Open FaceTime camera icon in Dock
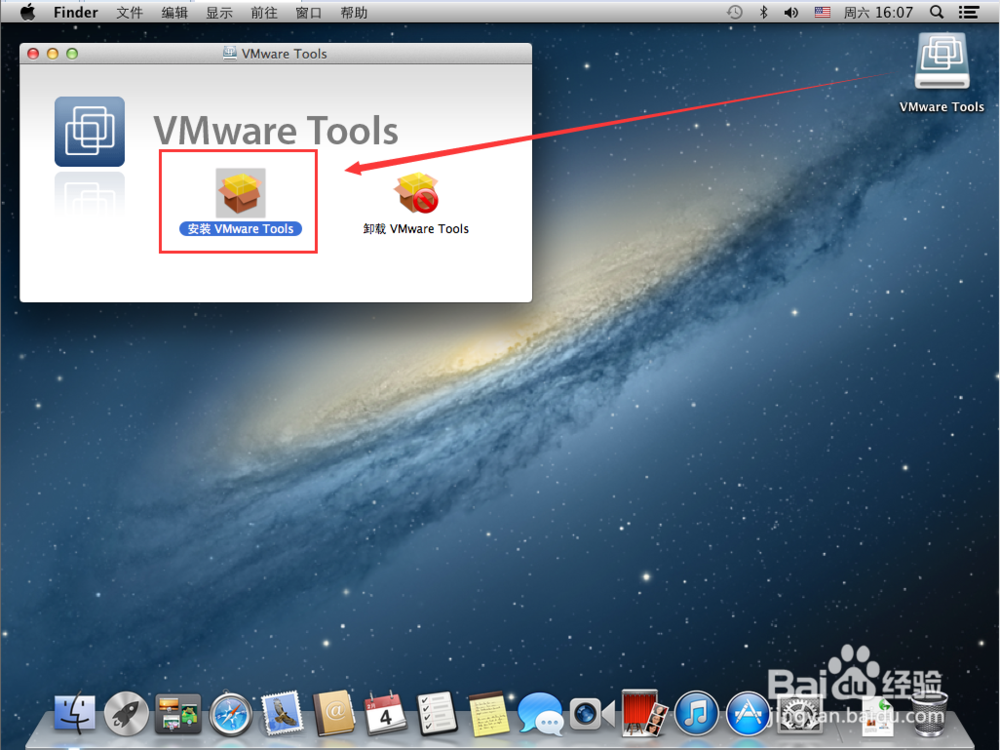 tap(592, 714)
